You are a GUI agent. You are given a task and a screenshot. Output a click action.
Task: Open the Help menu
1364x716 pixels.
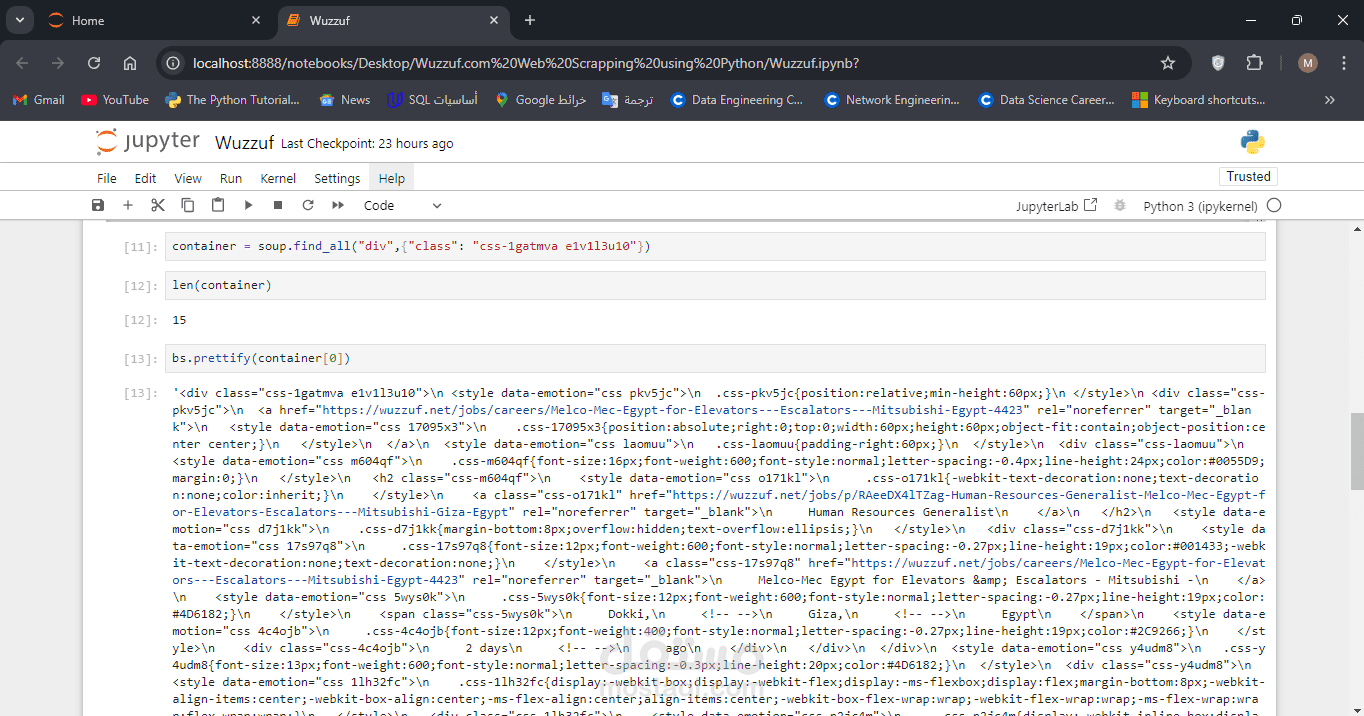click(392, 178)
